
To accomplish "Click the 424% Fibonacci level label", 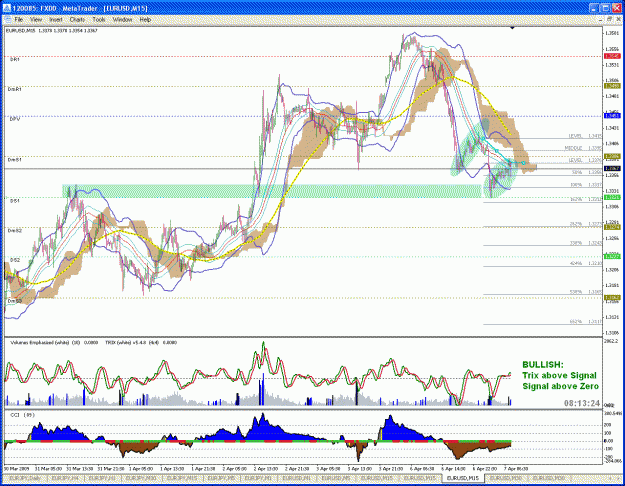I will click(x=576, y=264).
